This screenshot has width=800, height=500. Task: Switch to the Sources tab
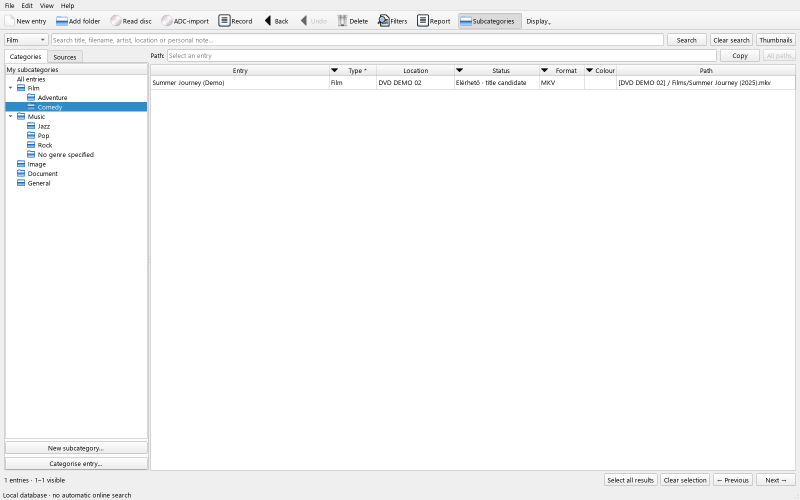click(x=65, y=57)
